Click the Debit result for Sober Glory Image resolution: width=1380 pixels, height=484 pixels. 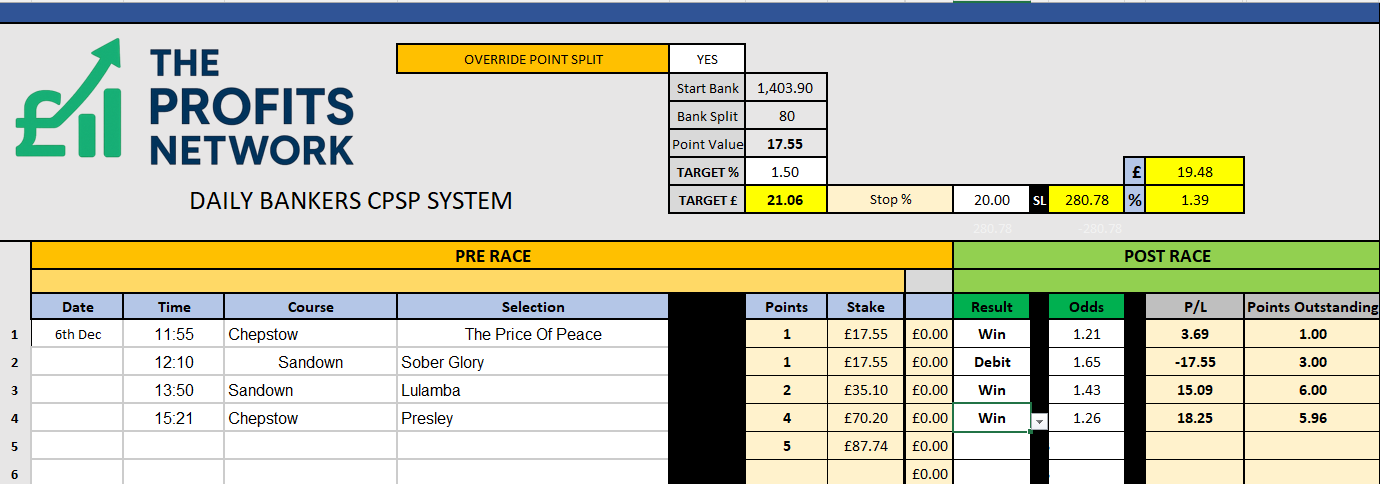click(992, 362)
